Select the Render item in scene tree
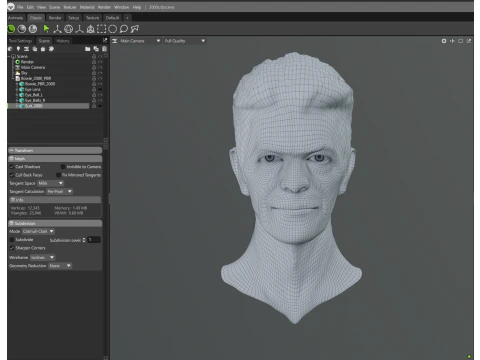480x360 pixels. (27, 62)
